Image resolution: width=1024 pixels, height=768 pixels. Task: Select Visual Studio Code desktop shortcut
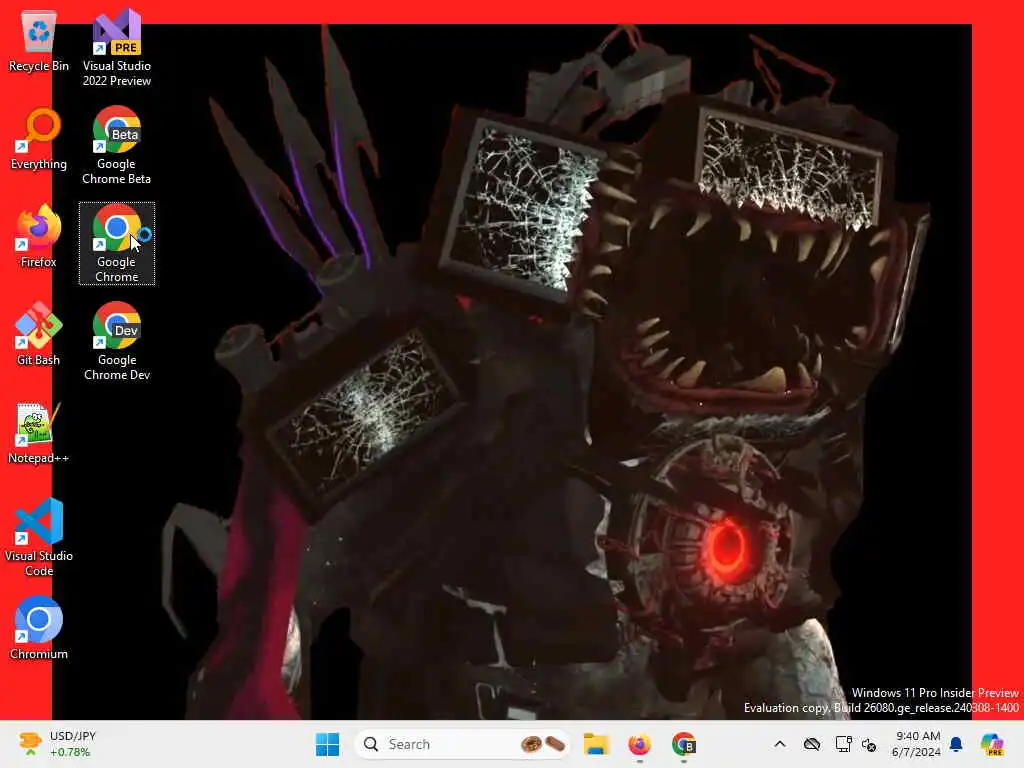[x=39, y=537]
